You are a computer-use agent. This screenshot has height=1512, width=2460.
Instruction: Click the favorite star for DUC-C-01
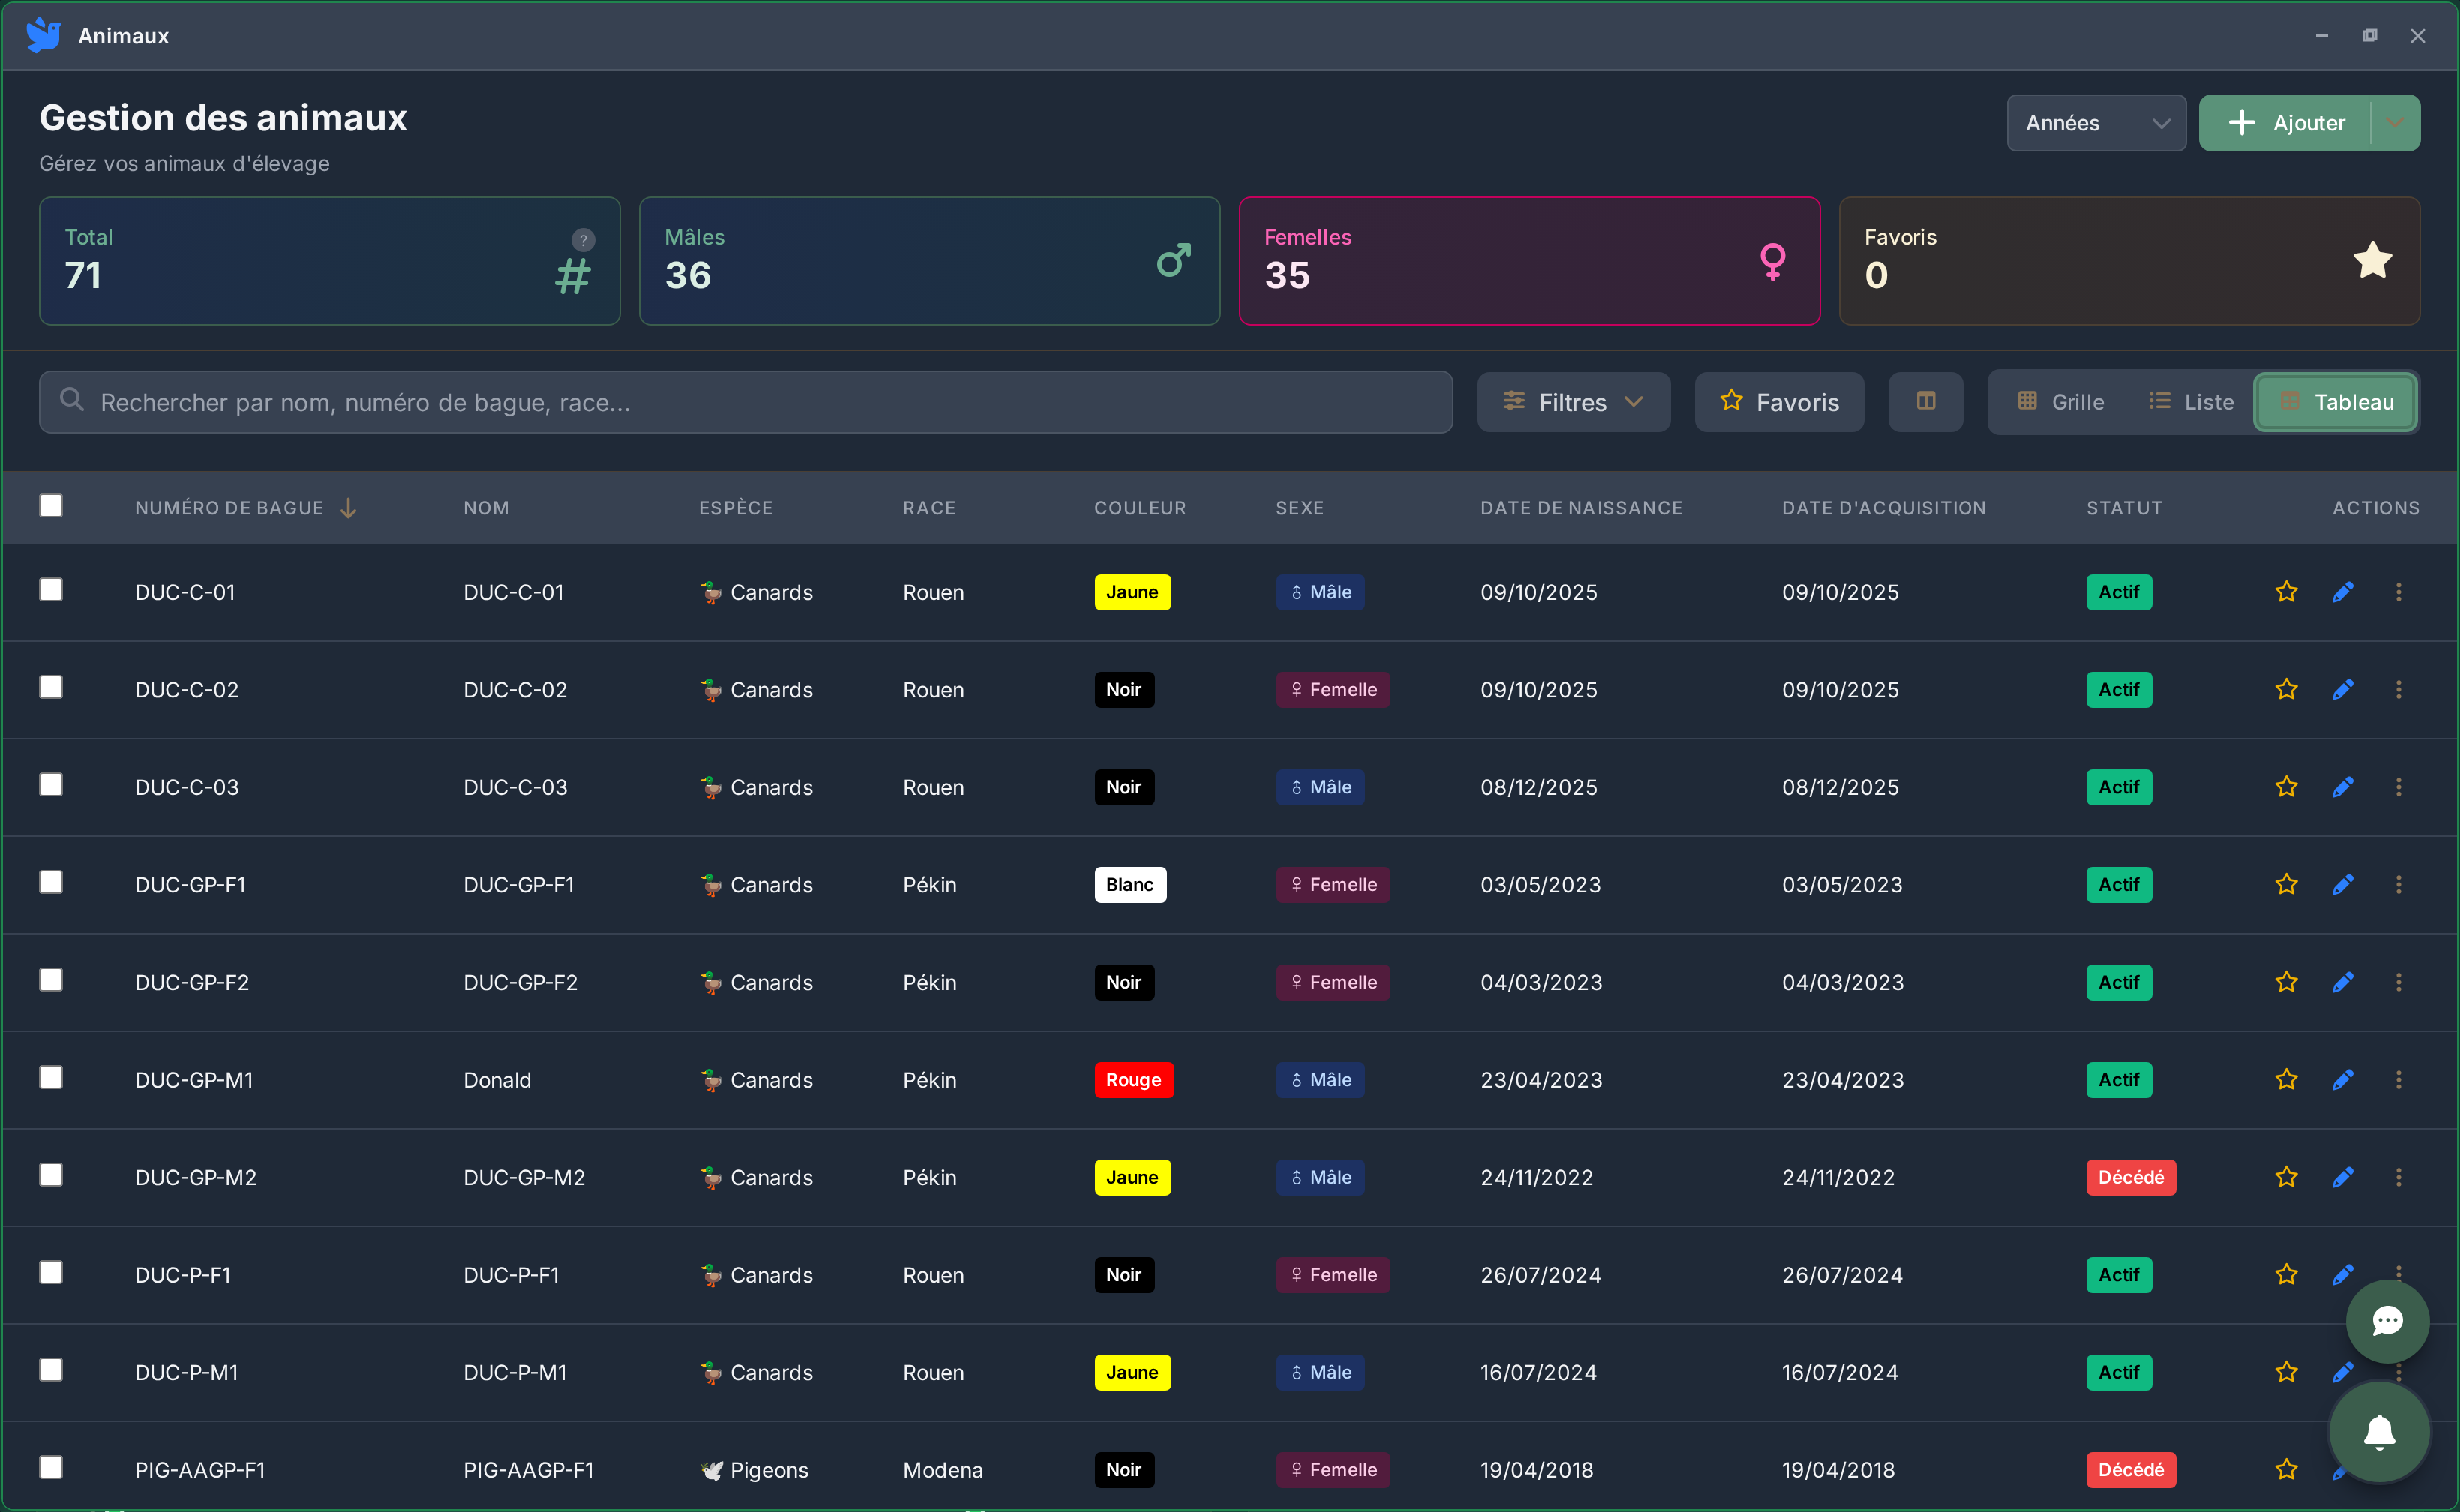pos(2286,592)
